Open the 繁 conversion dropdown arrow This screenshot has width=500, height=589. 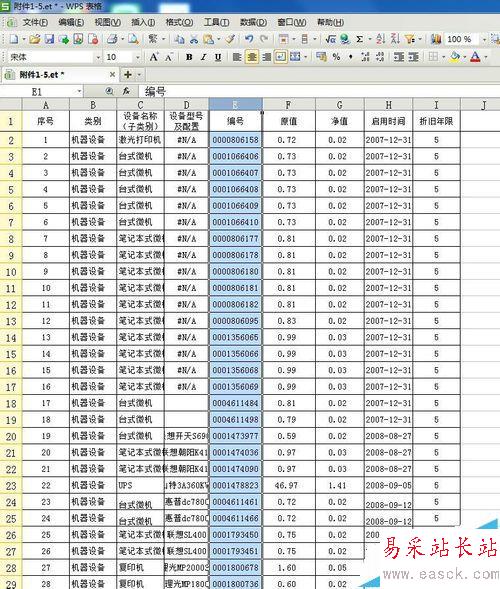point(163,39)
